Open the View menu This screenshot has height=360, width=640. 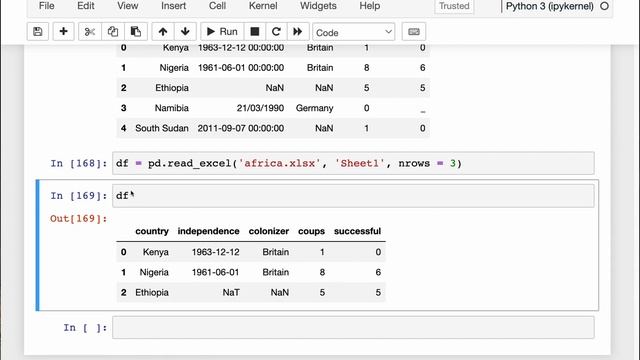tap(128, 6)
